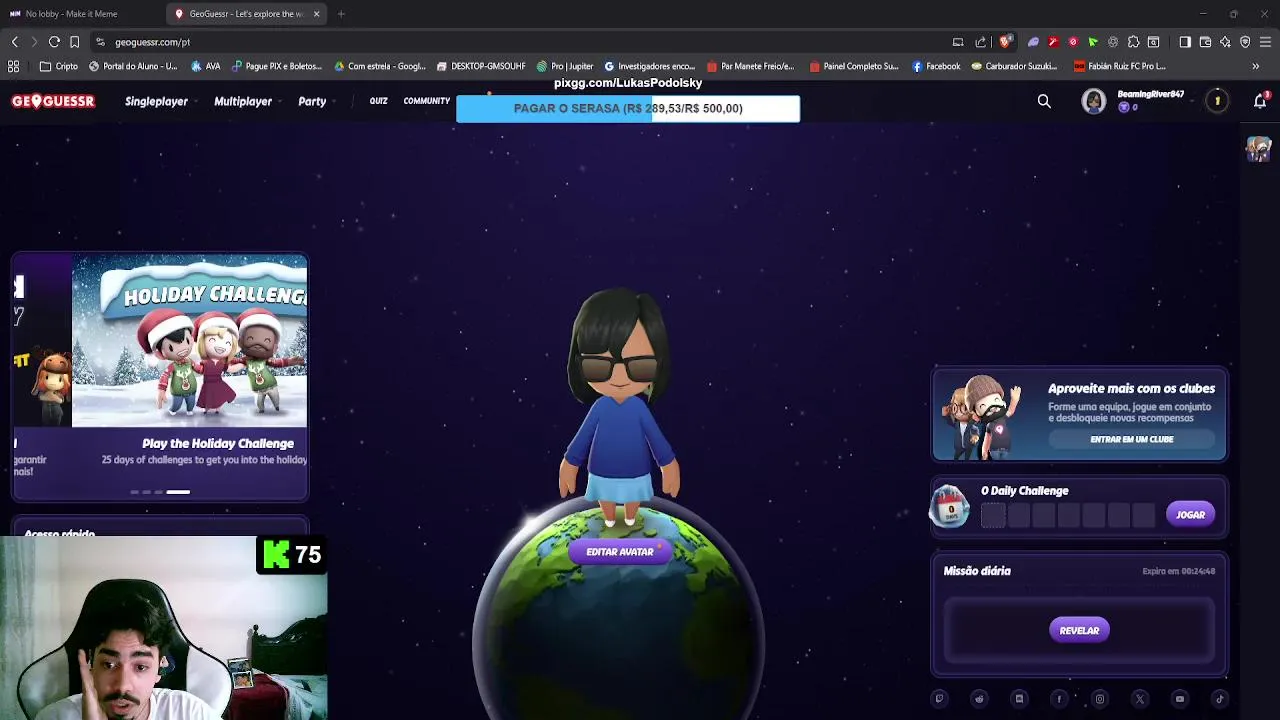The width and height of the screenshot is (1280, 720).
Task: Click JOGAR for the Daily Challenge
Action: [x=1190, y=514]
